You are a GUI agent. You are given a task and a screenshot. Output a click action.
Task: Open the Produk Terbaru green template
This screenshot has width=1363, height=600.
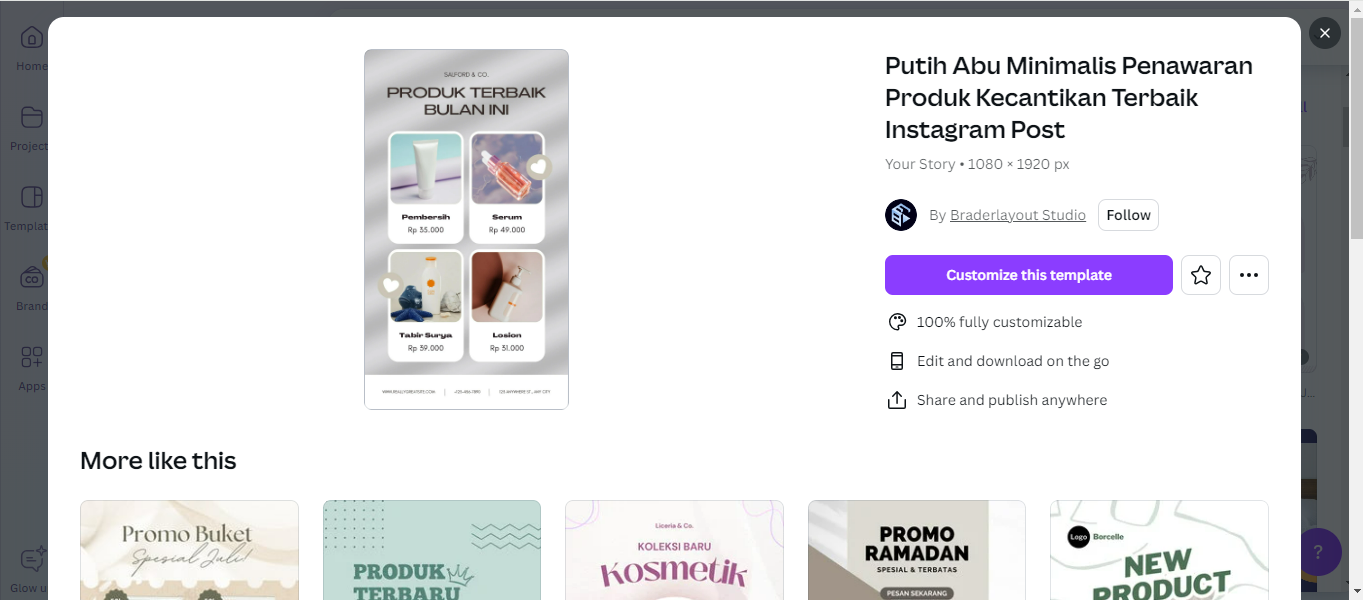(431, 550)
